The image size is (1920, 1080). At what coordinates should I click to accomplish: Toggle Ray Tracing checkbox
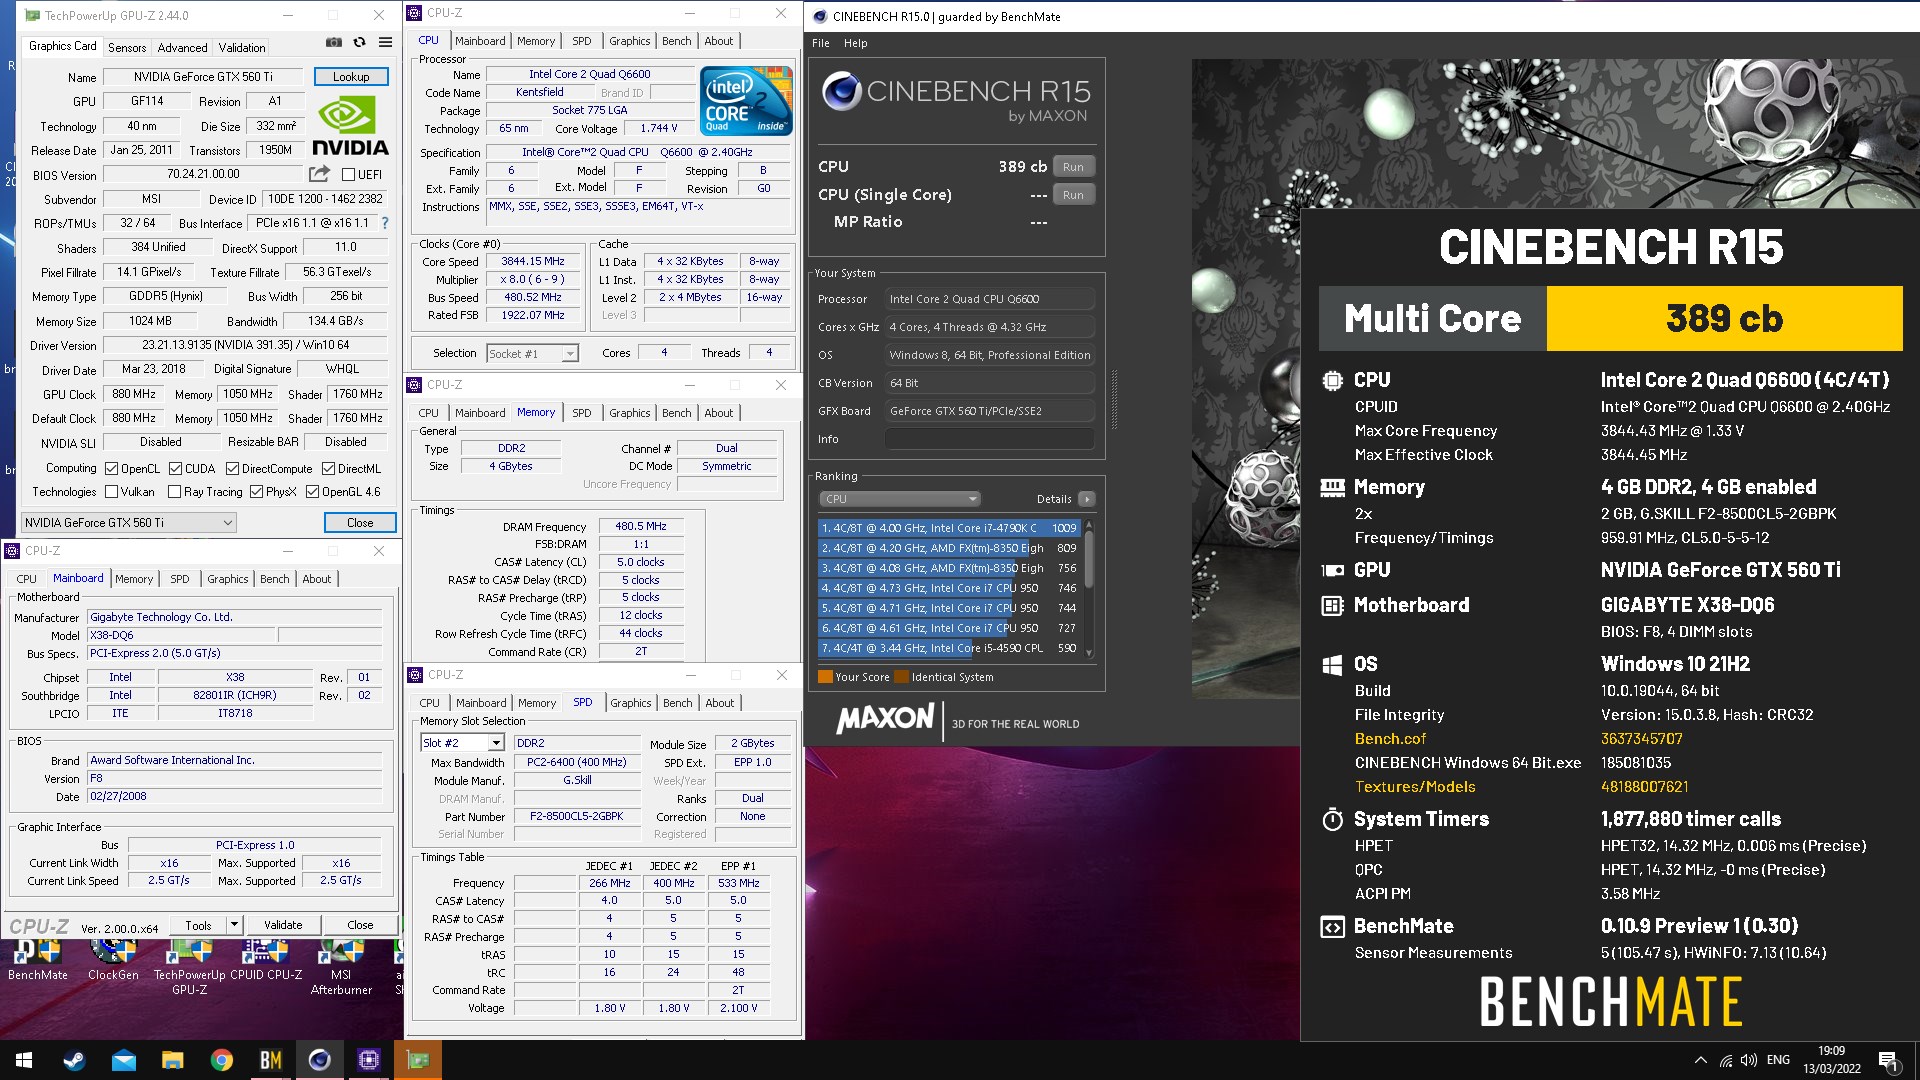(x=174, y=492)
